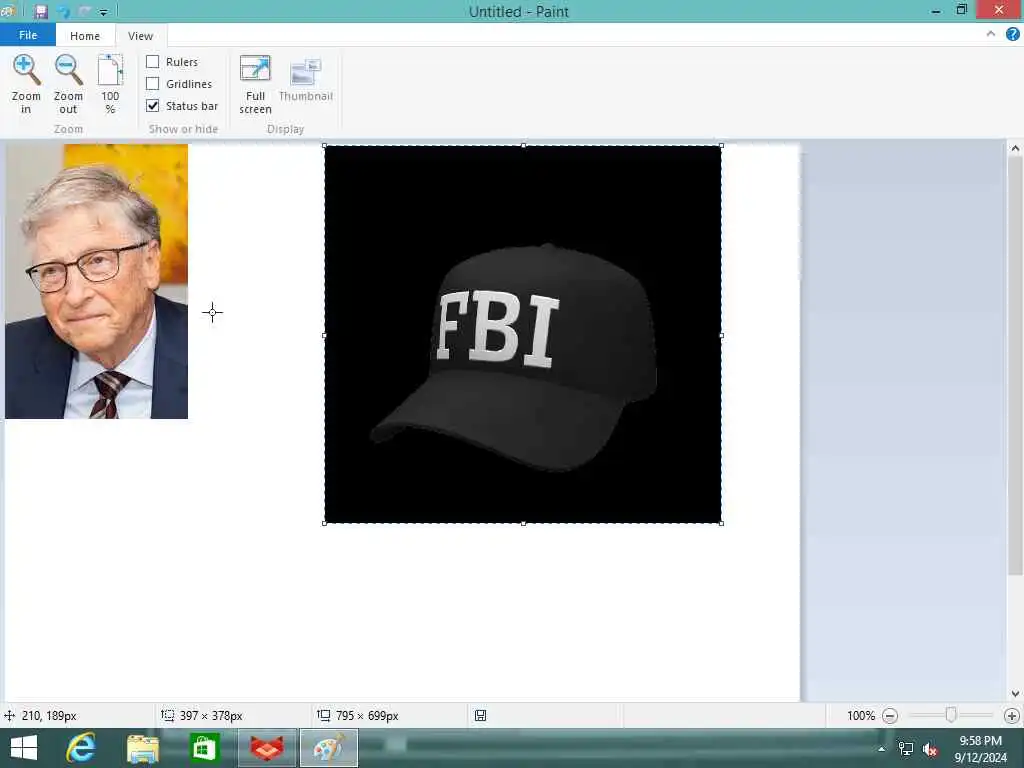The width and height of the screenshot is (1024, 768).
Task: Restore down the Paint window
Action: click(962, 10)
